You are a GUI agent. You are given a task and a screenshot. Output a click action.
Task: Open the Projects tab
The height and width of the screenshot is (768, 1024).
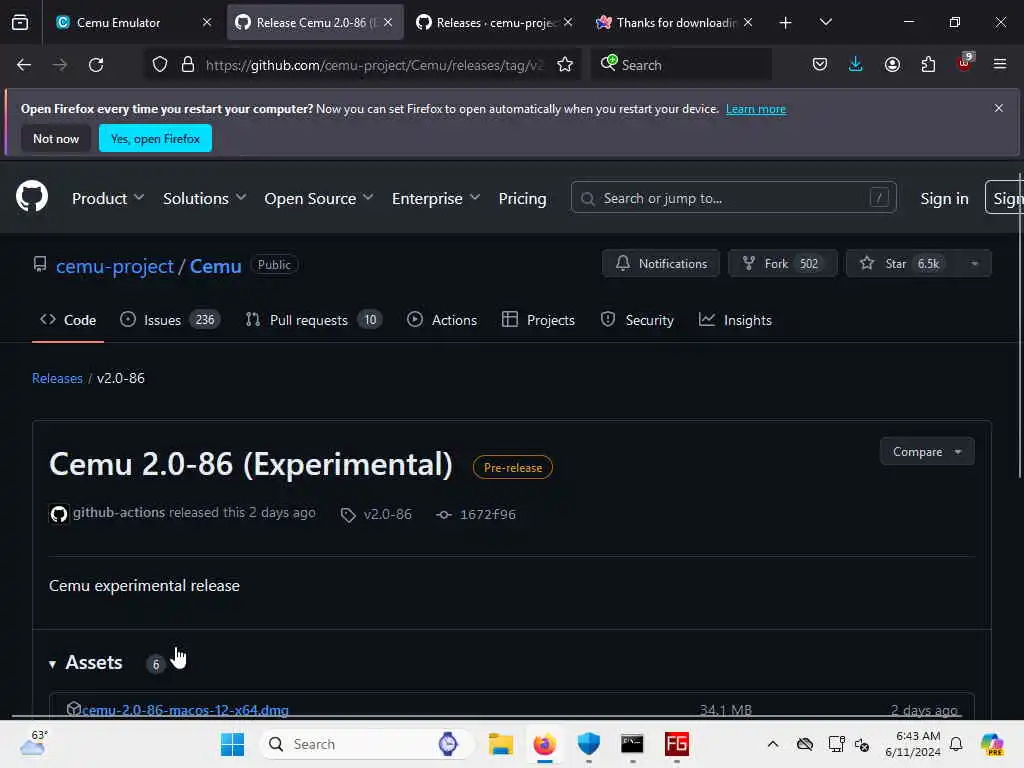538,320
